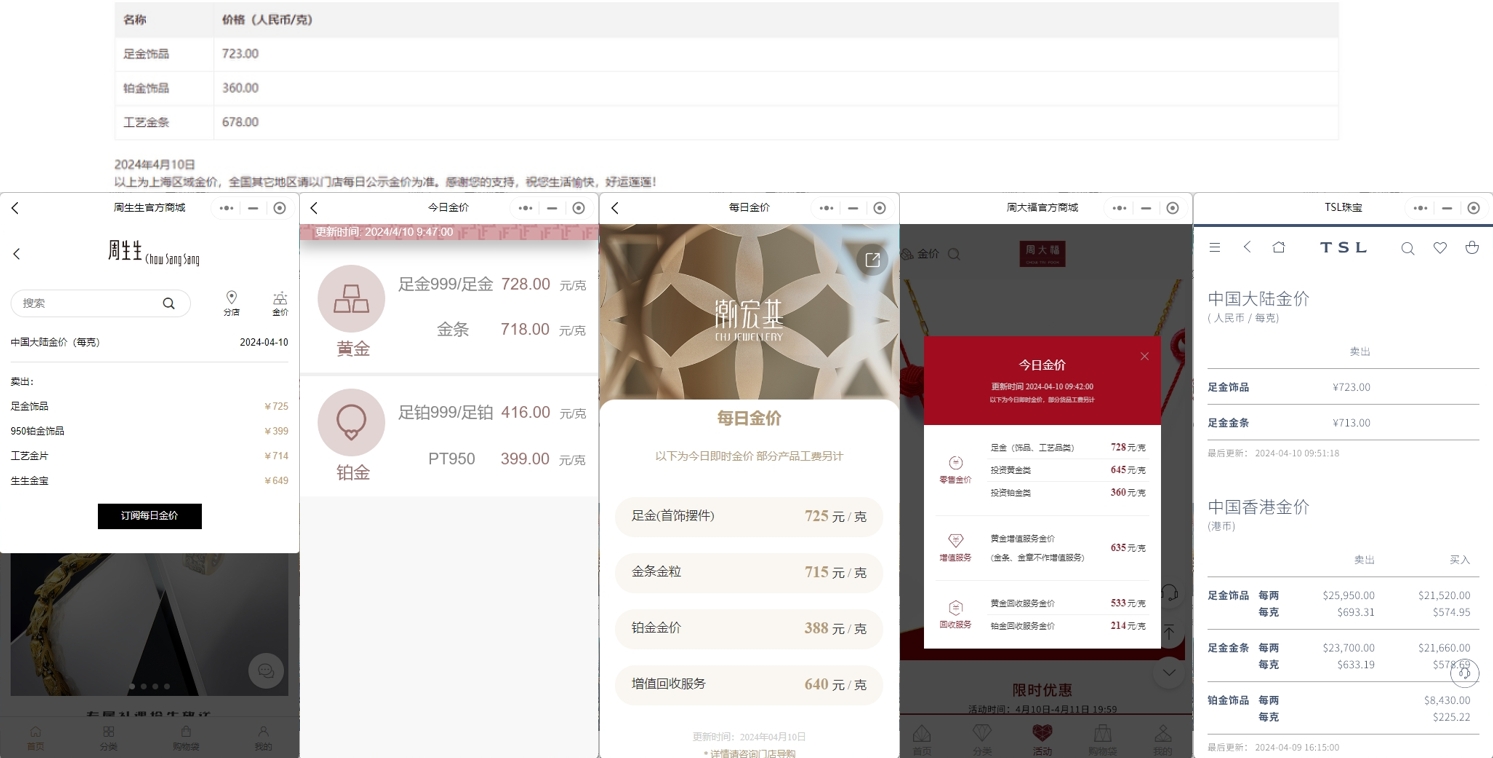This screenshot has height=758, width=1493.
Task: Open the ••• menu of TSL珠宝 window
Action: 1419,208
